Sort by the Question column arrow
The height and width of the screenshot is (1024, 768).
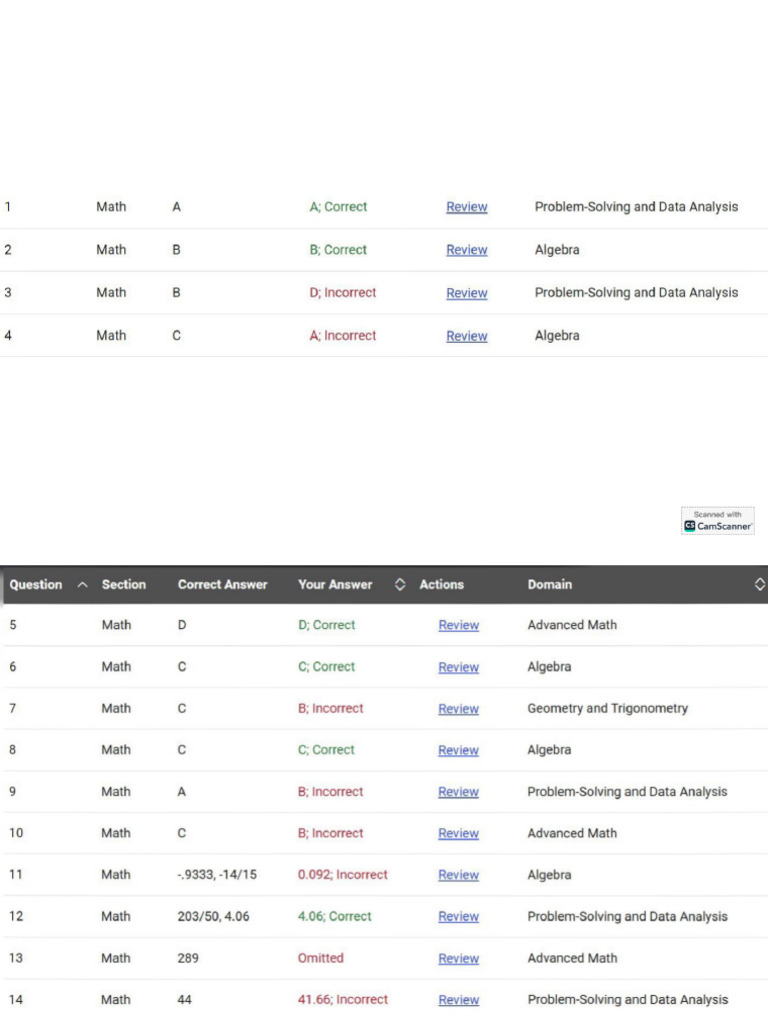coord(82,584)
